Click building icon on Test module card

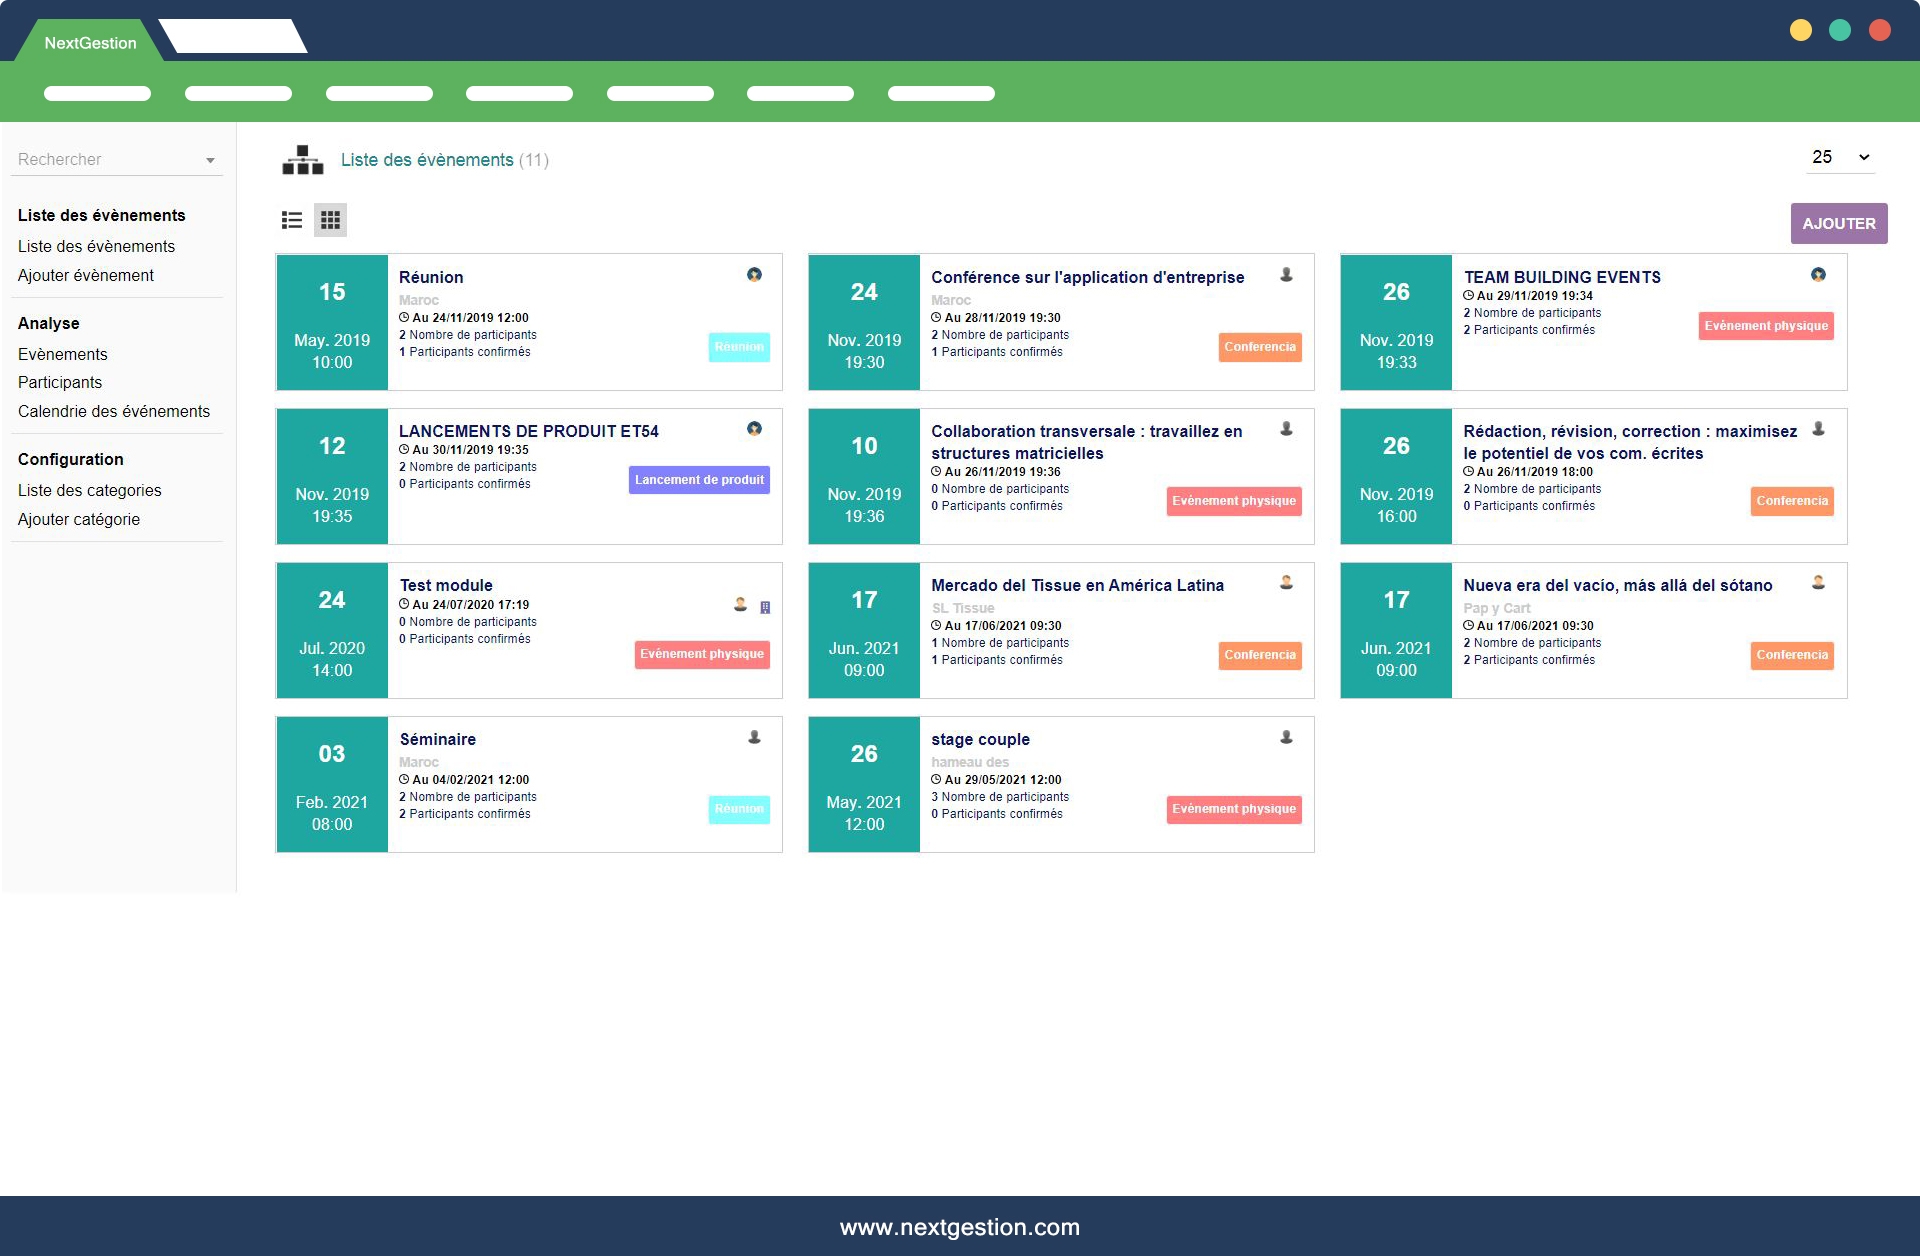tap(765, 607)
